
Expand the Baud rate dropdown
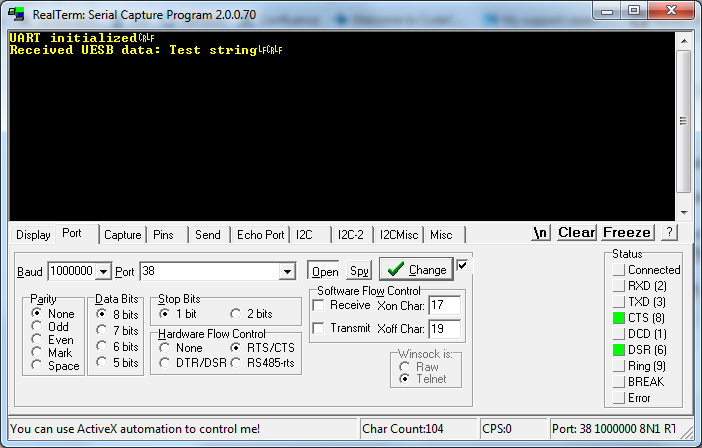pyautogui.click(x=103, y=271)
